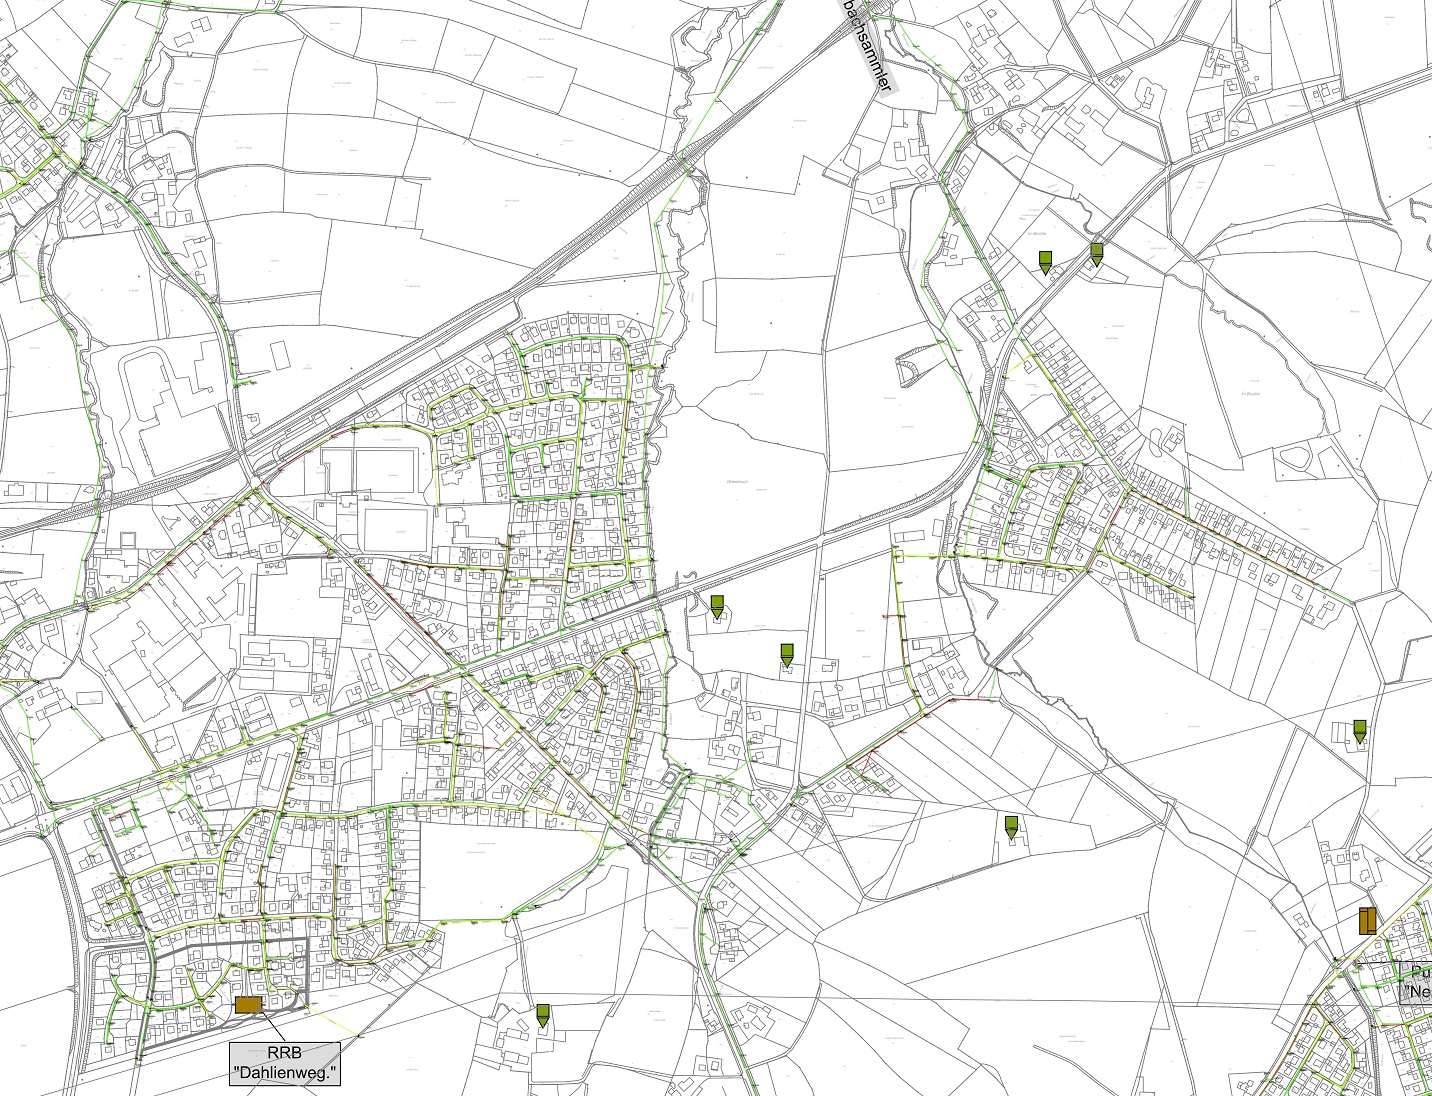Select the left green marker of the northern pair
Viewport: 1432px width, 1096px height.
point(1045,262)
